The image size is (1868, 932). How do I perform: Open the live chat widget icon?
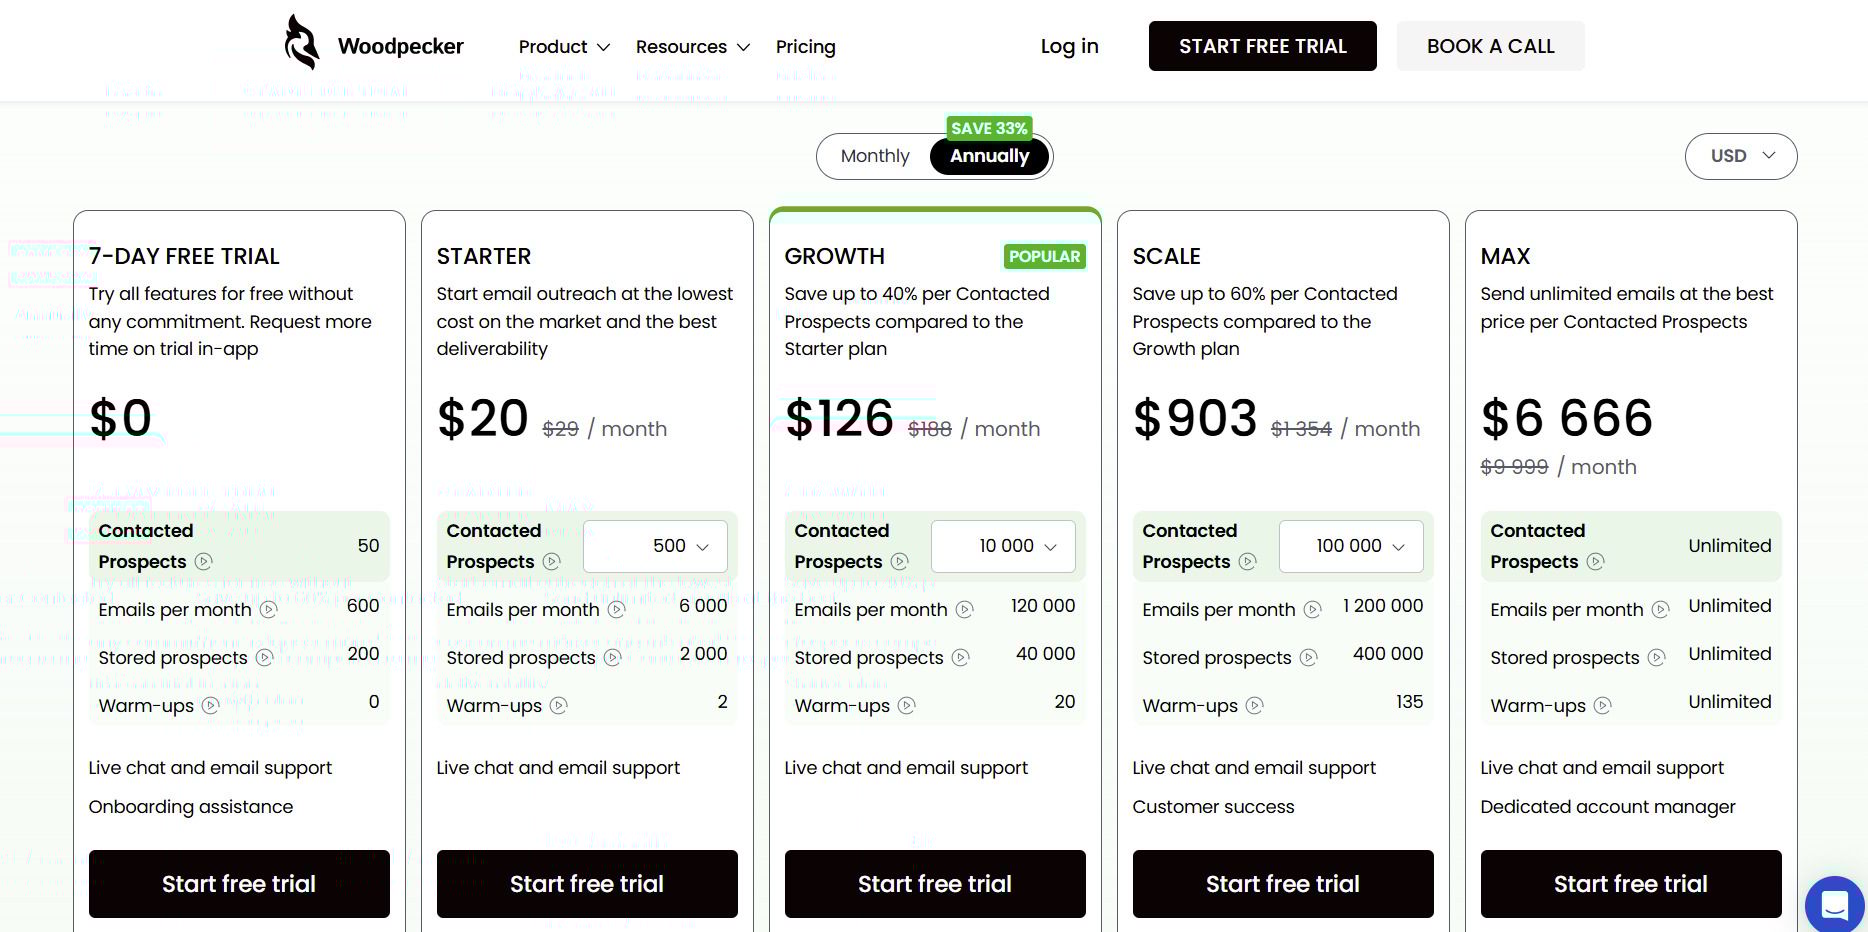[1834, 904]
